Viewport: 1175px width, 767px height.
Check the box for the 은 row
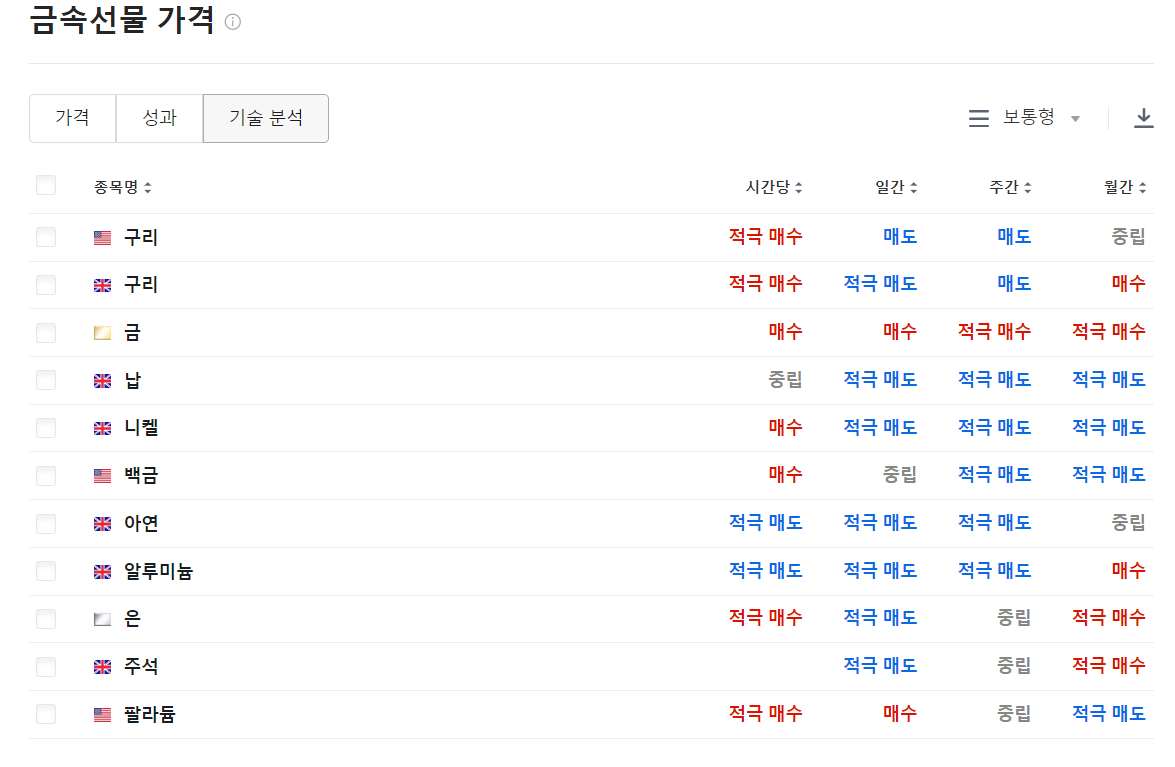pyautogui.click(x=46, y=619)
